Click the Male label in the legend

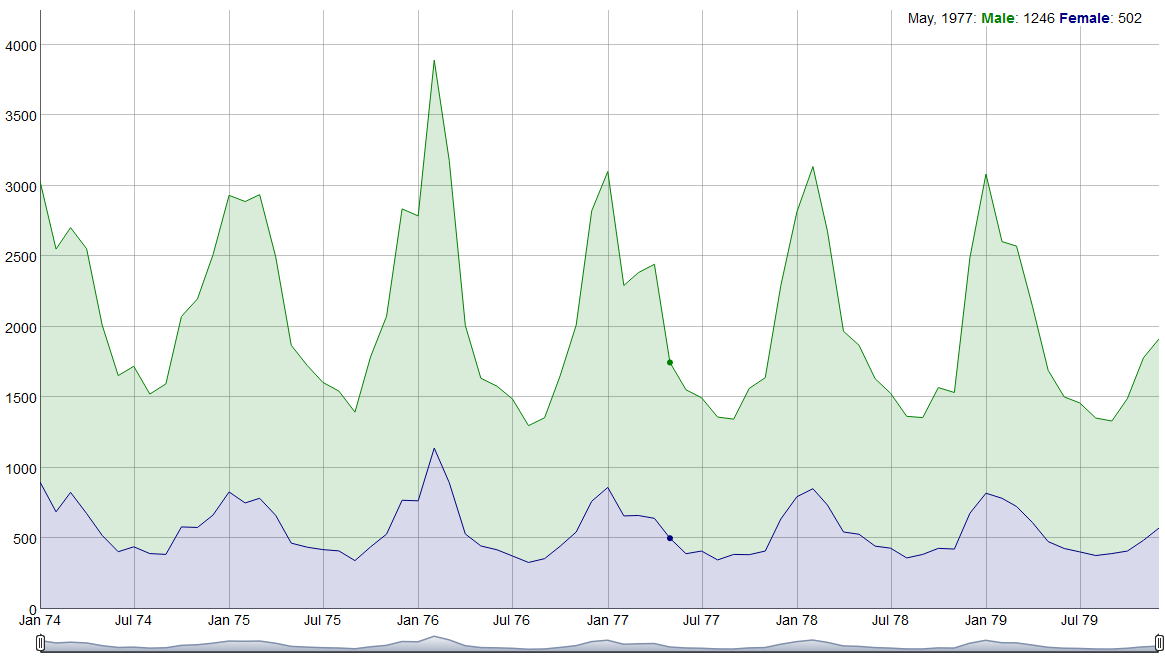click(998, 19)
